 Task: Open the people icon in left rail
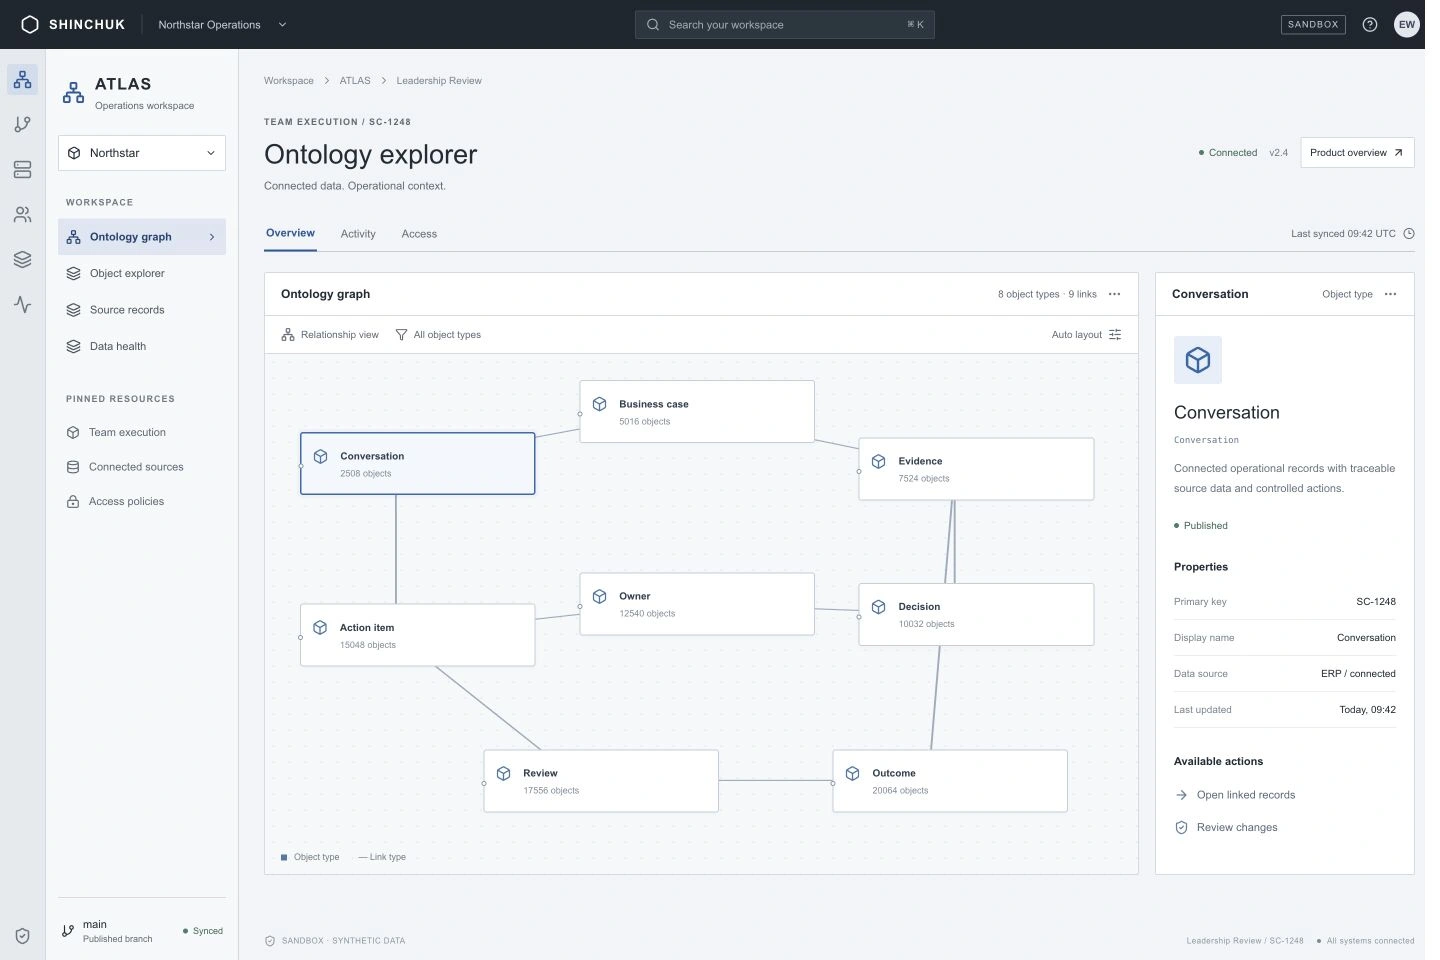point(22,215)
